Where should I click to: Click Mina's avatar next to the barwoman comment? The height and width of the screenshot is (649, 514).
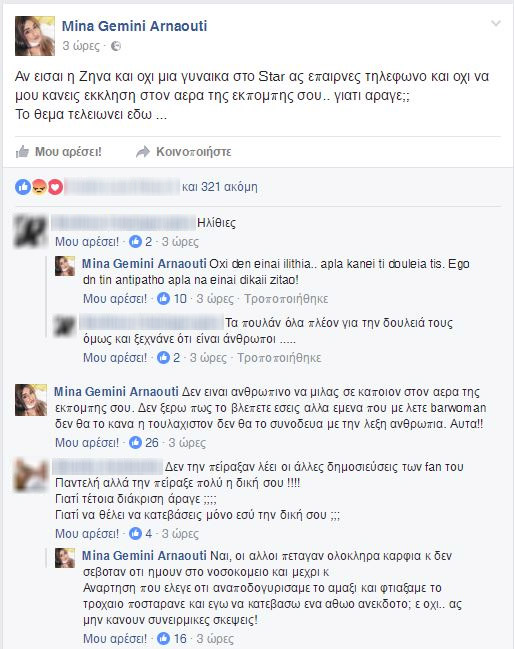31,400
